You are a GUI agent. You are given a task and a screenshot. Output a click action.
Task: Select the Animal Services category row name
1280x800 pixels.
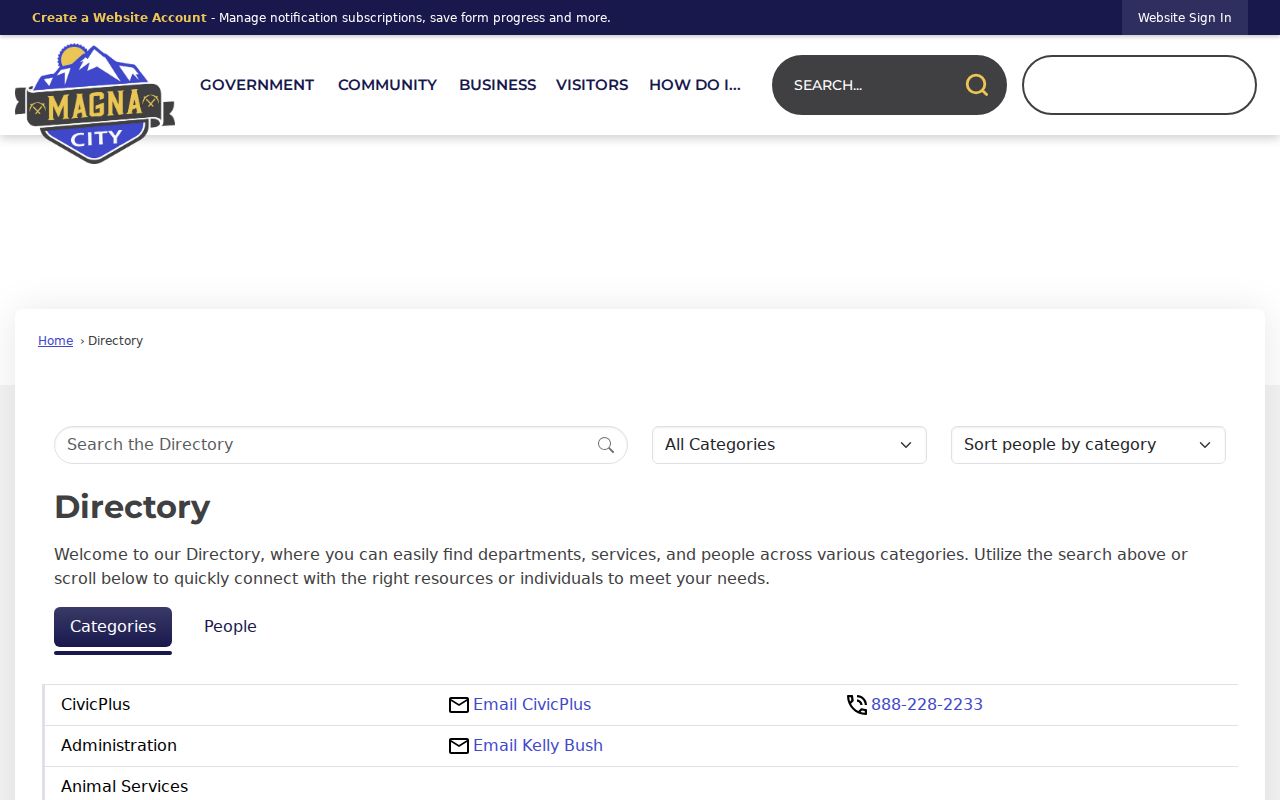pyautogui.click(x=124, y=787)
